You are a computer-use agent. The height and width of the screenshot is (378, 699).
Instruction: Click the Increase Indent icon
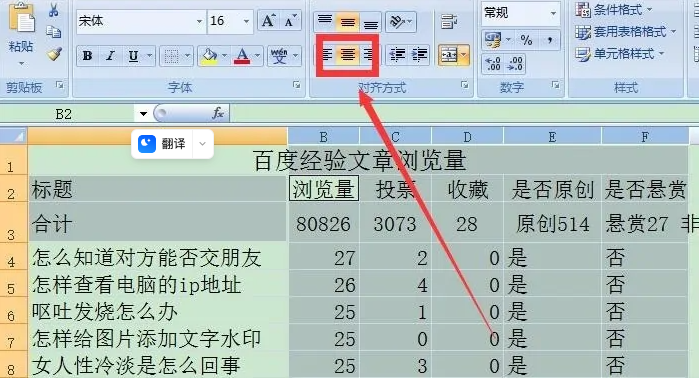click(x=419, y=55)
